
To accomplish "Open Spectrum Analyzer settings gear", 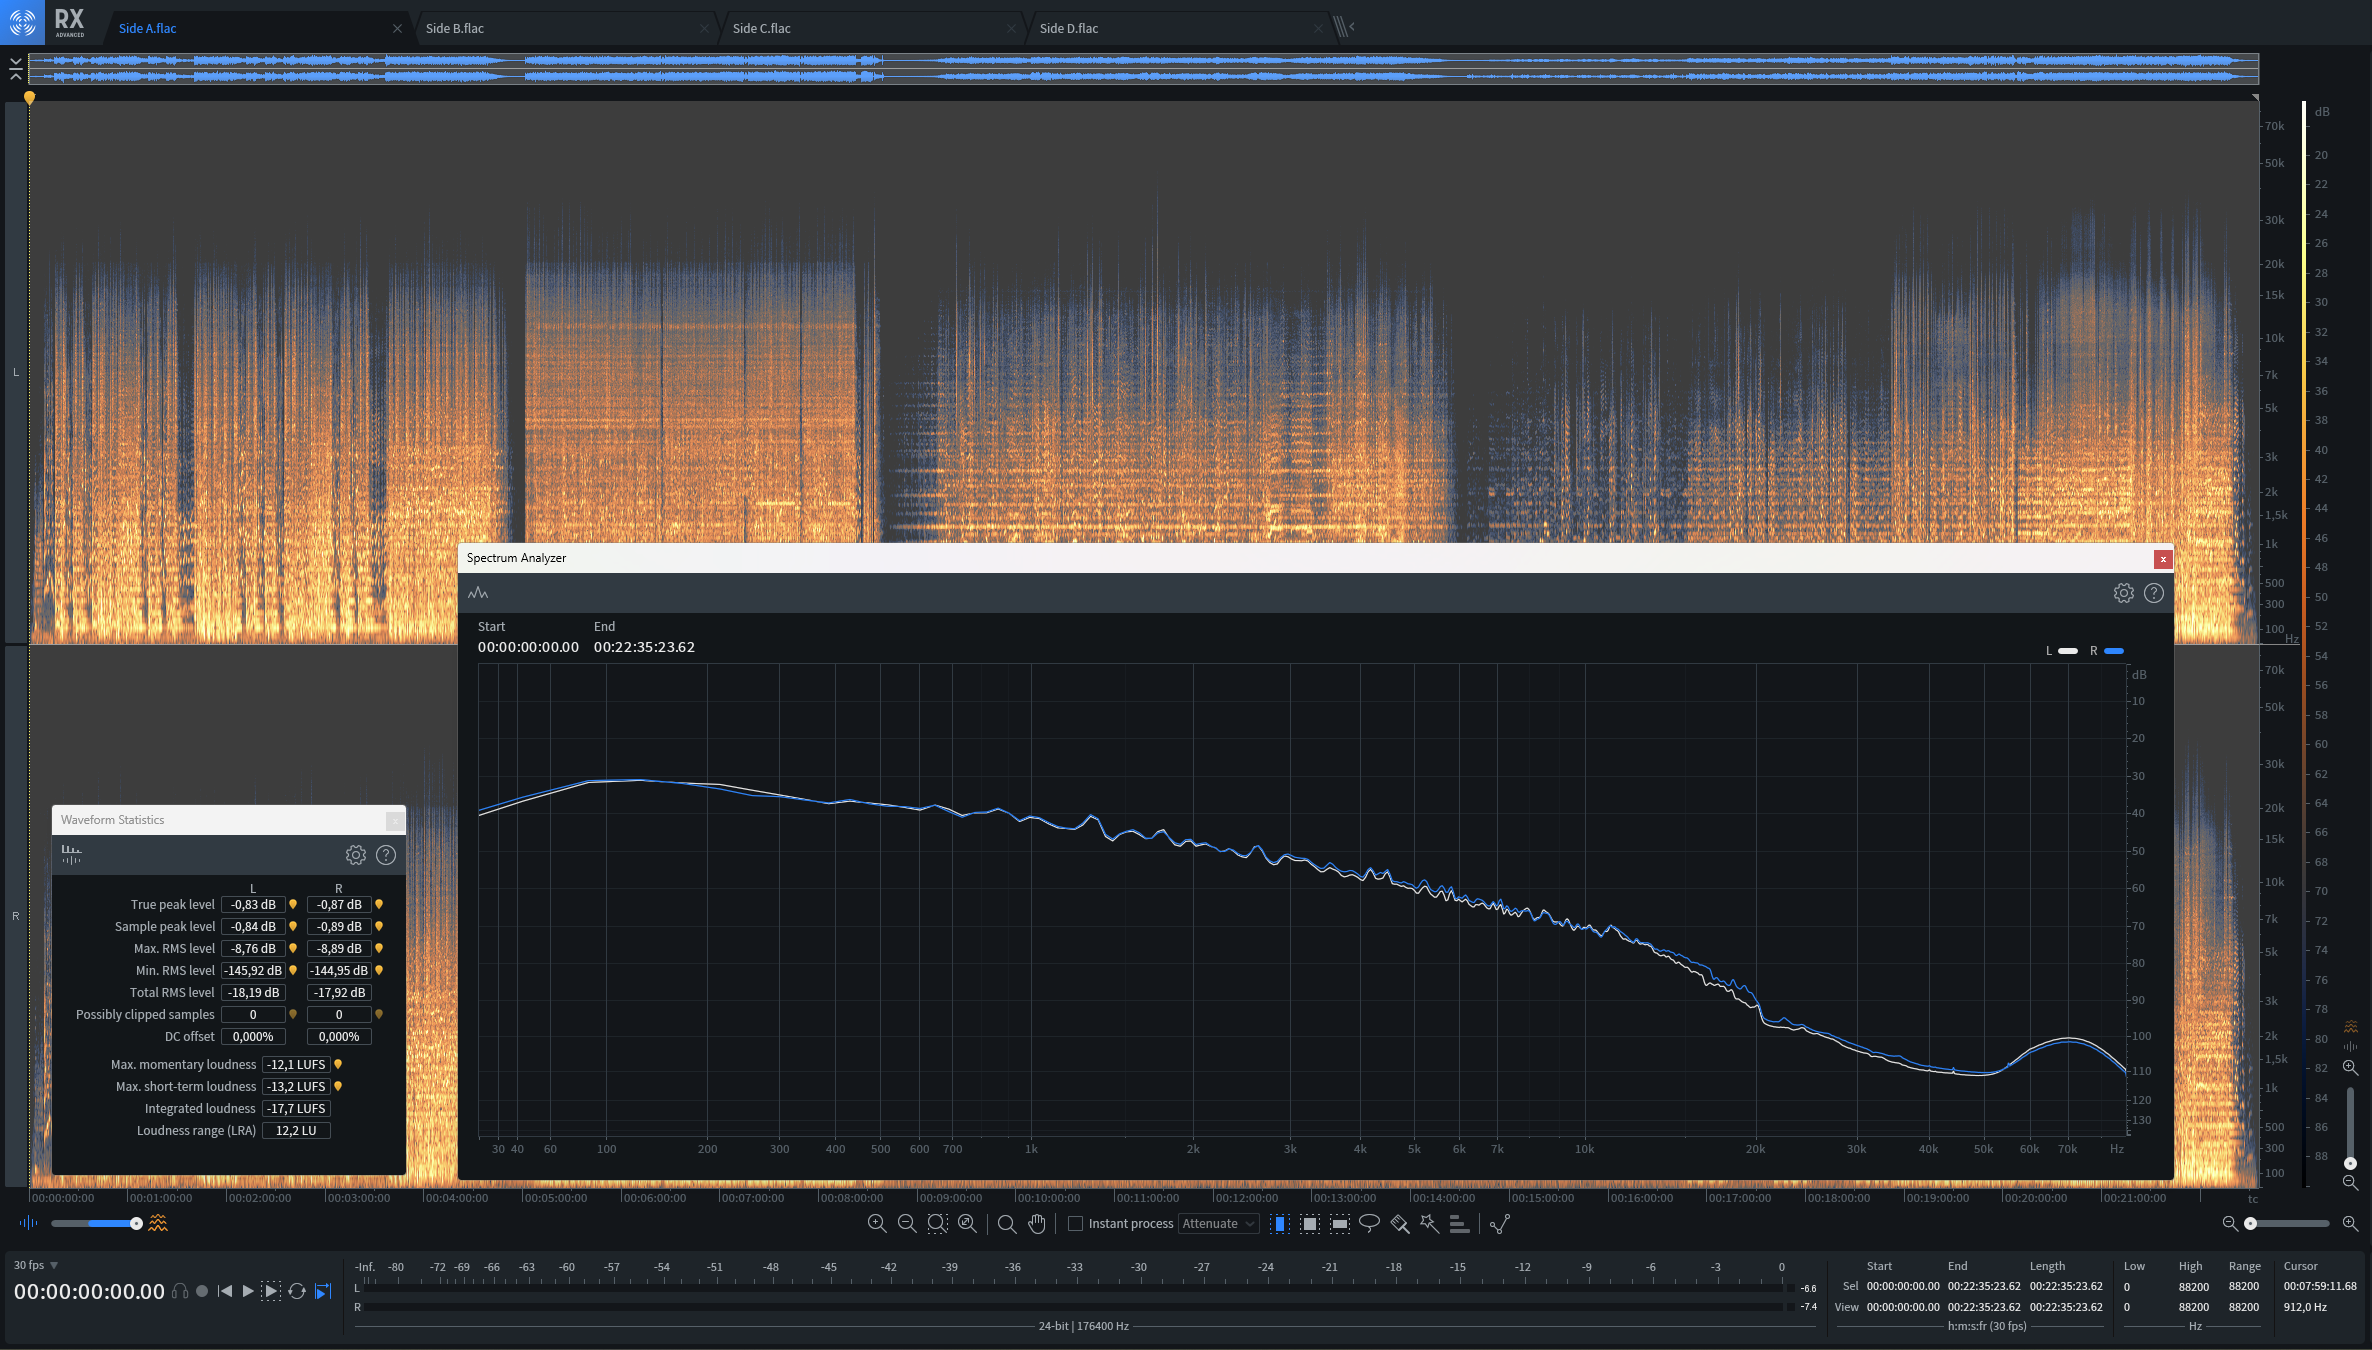I will (2123, 593).
